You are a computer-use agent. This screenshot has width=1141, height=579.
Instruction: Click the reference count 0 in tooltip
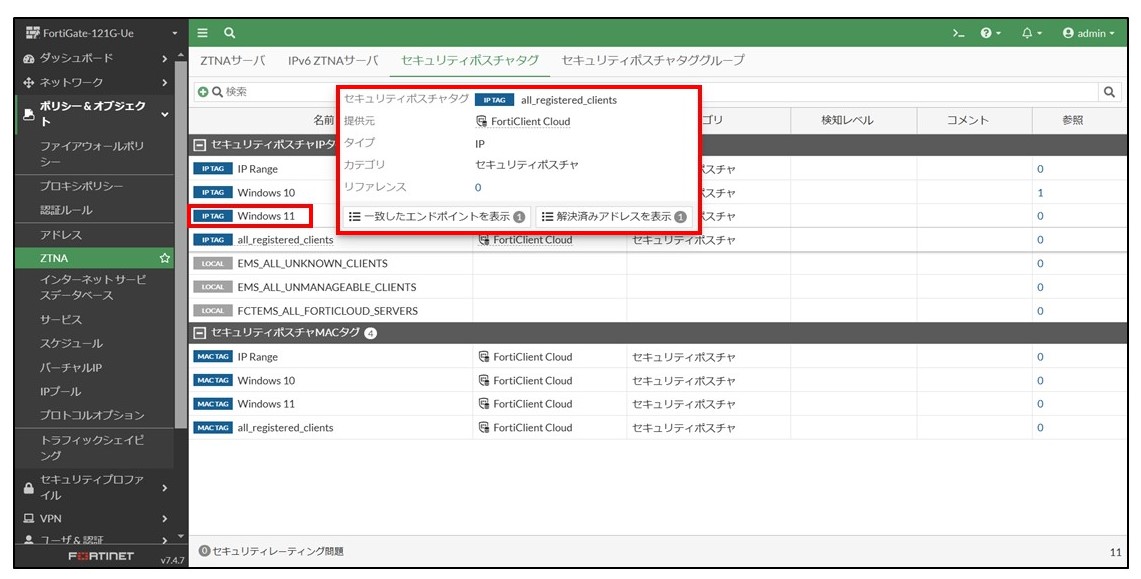pos(478,188)
